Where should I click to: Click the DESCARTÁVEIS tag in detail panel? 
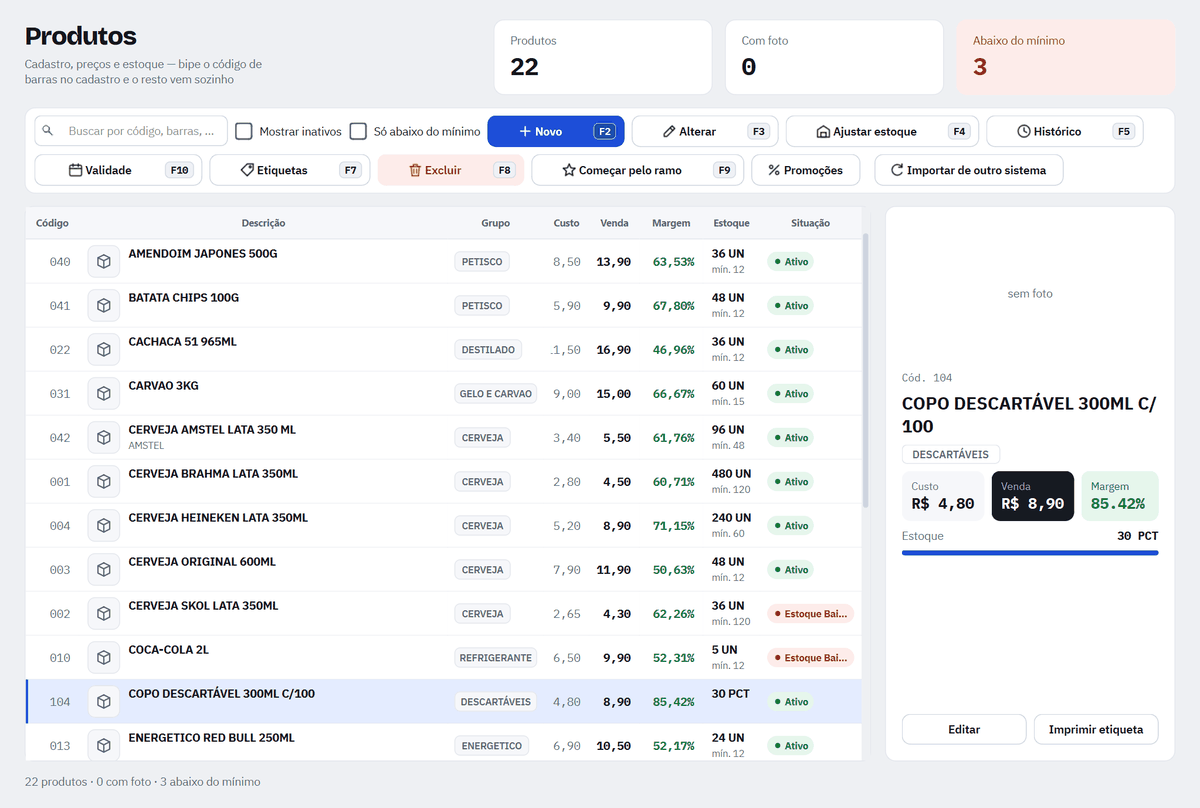coord(951,454)
